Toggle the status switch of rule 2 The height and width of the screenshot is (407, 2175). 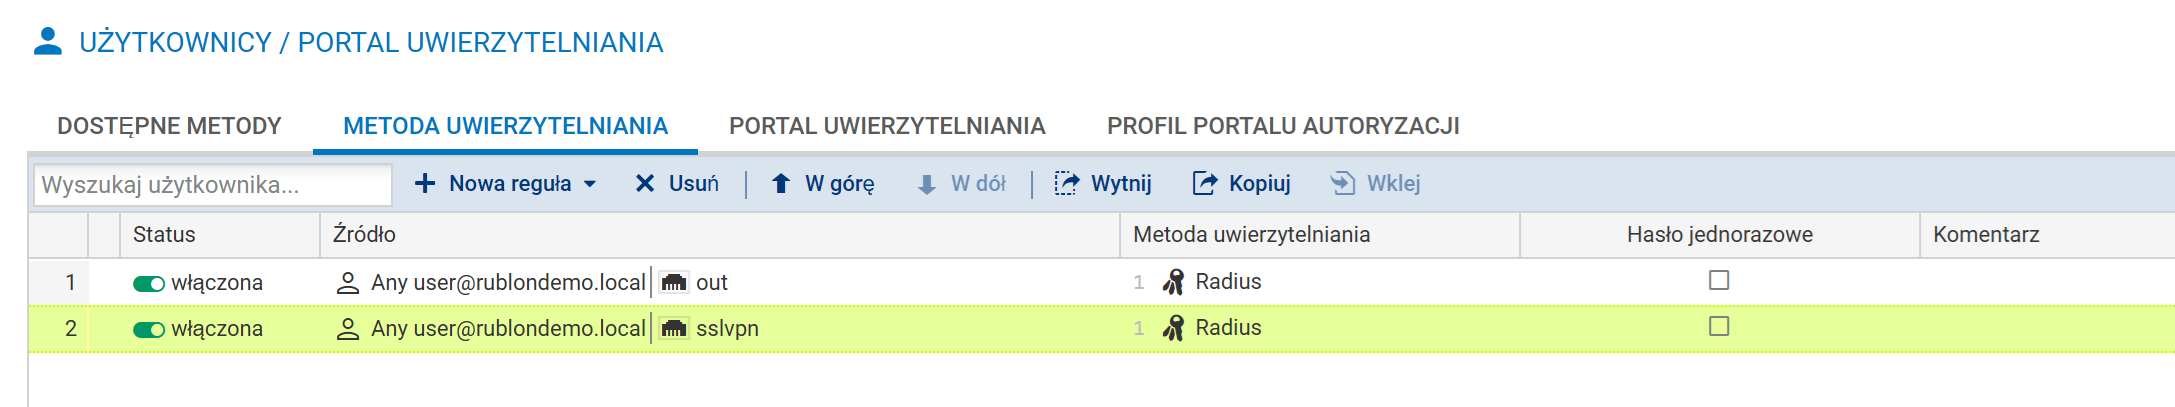pyautogui.click(x=149, y=330)
